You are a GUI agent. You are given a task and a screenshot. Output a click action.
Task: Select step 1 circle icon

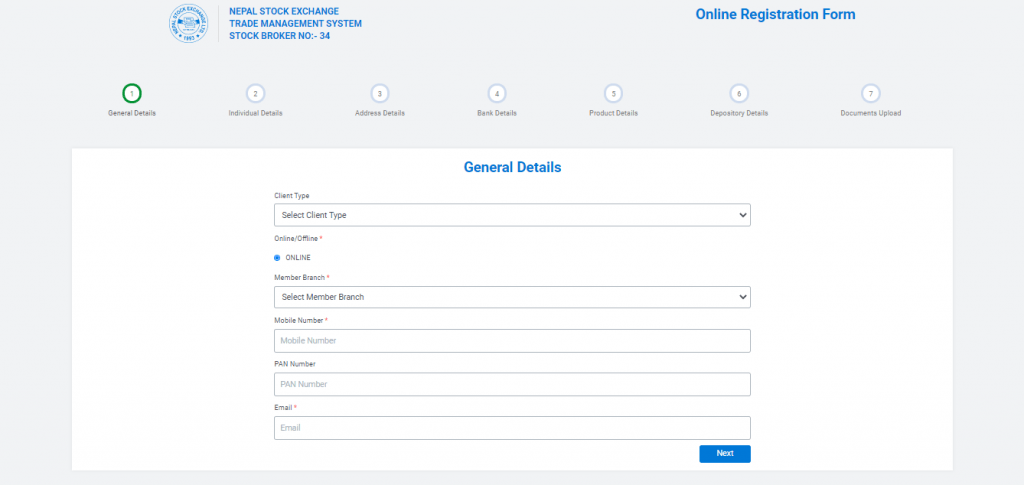point(132,93)
